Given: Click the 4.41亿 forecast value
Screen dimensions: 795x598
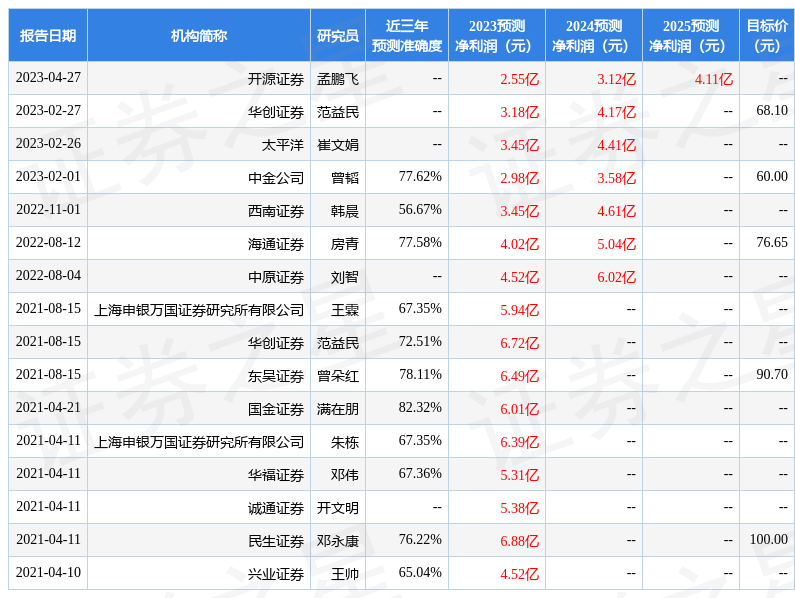Looking at the screenshot, I should click(x=616, y=145).
